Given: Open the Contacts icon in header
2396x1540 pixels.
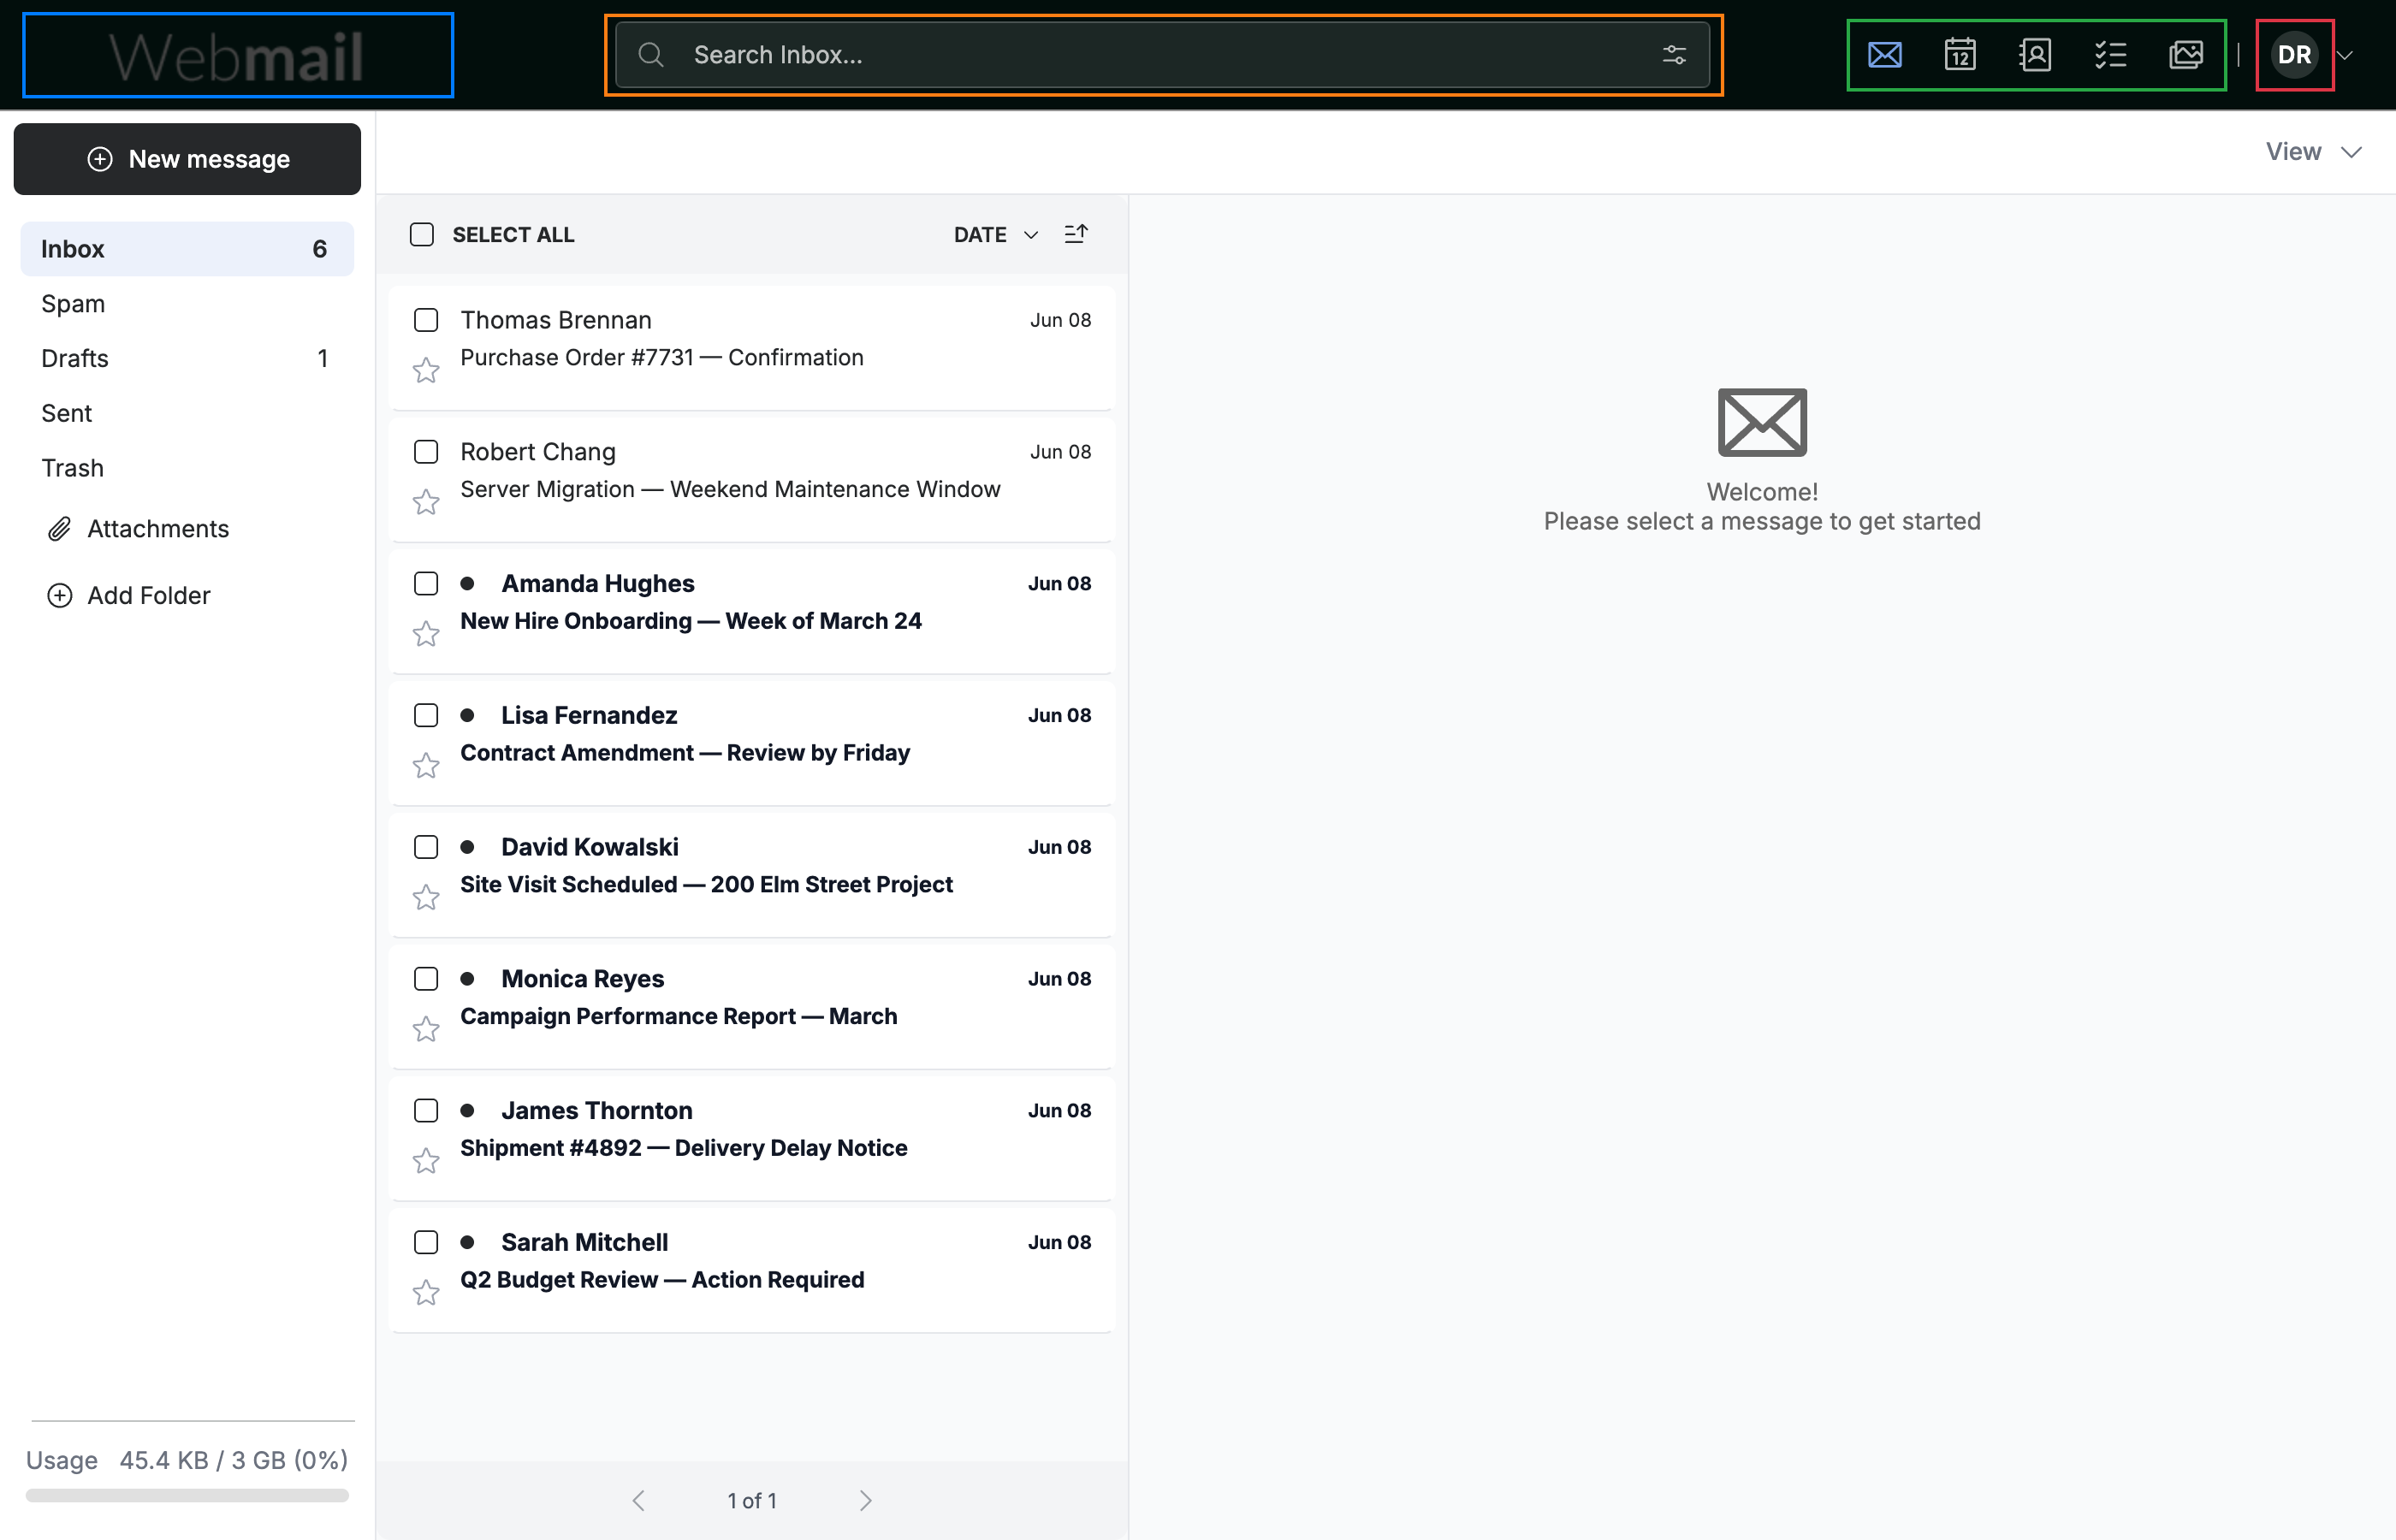Looking at the screenshot, I should click(x=2035, y=55).
